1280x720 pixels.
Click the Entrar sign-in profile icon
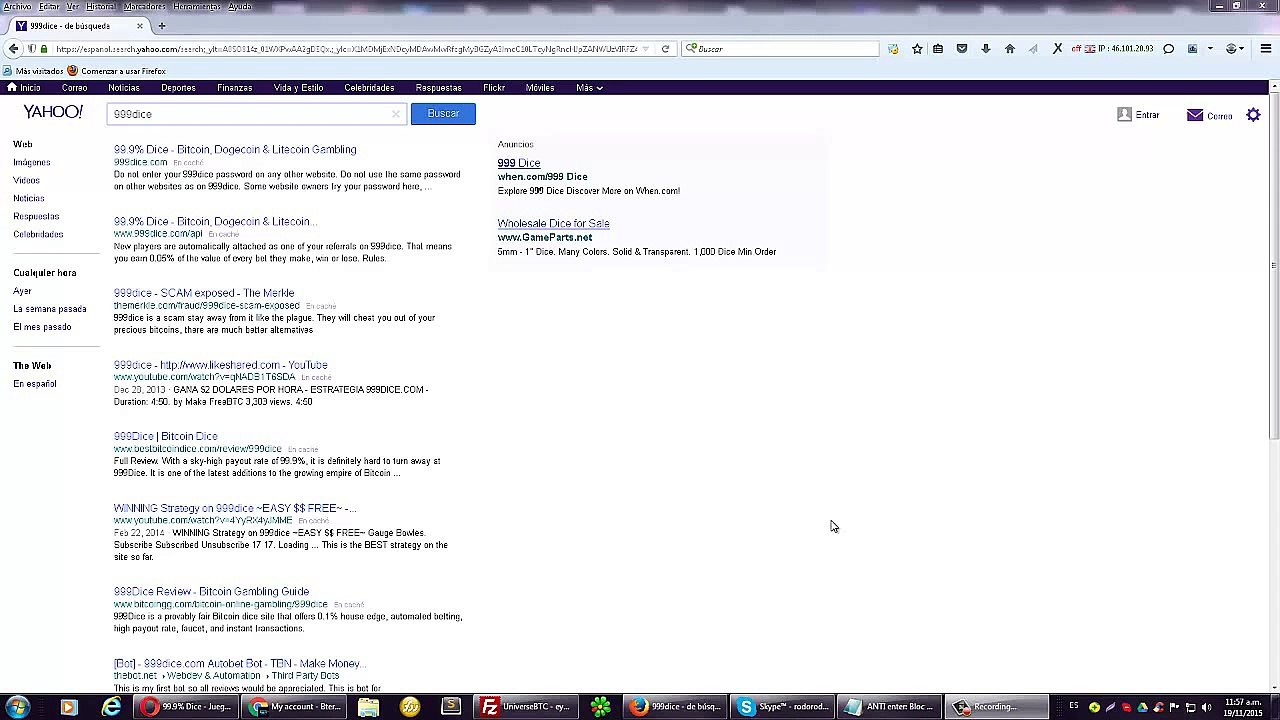(1124, 115)
